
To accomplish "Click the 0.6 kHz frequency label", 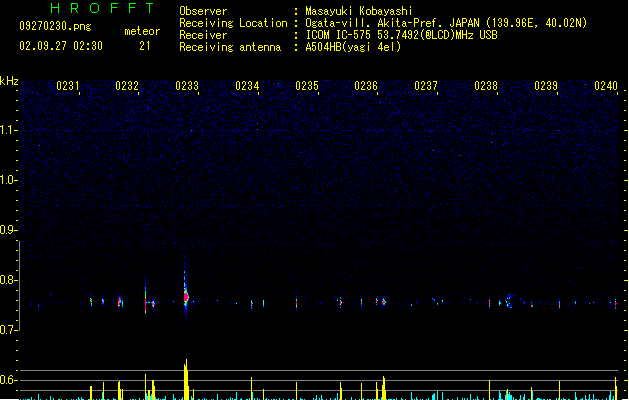I will tap(8, 380).
